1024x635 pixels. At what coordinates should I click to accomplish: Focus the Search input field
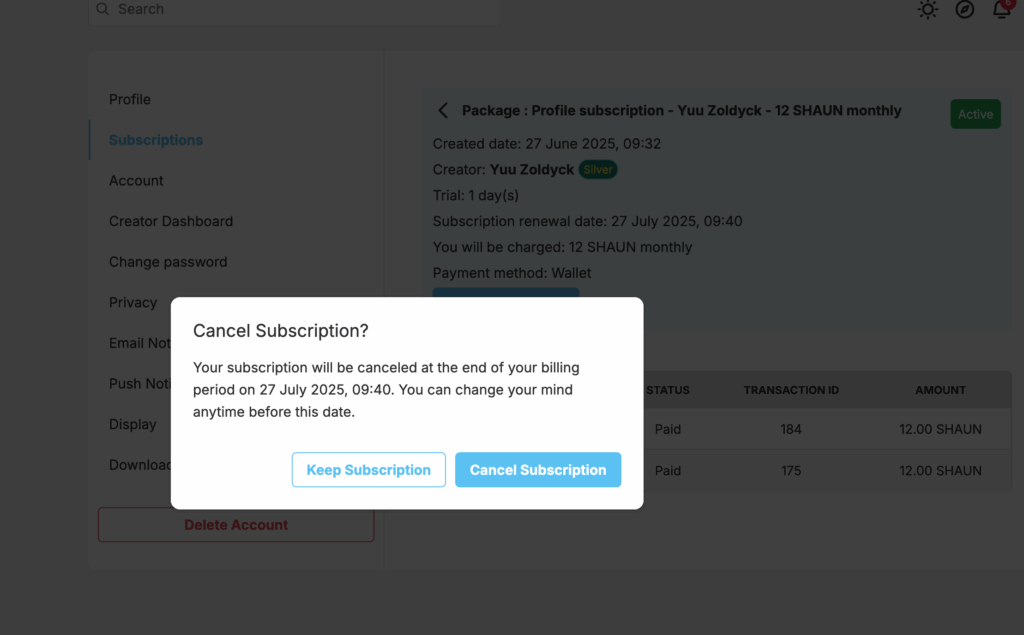295,9
